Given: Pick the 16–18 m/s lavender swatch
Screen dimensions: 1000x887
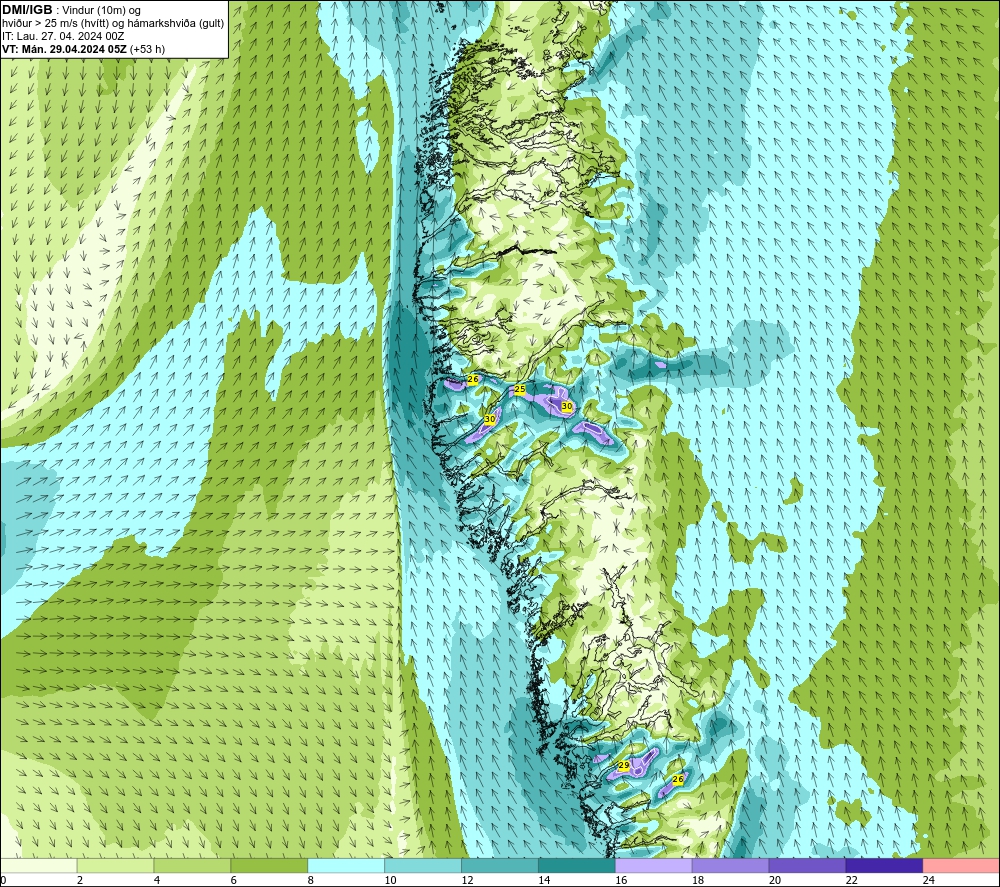Looking at the screenshot, I should point(654,866).
